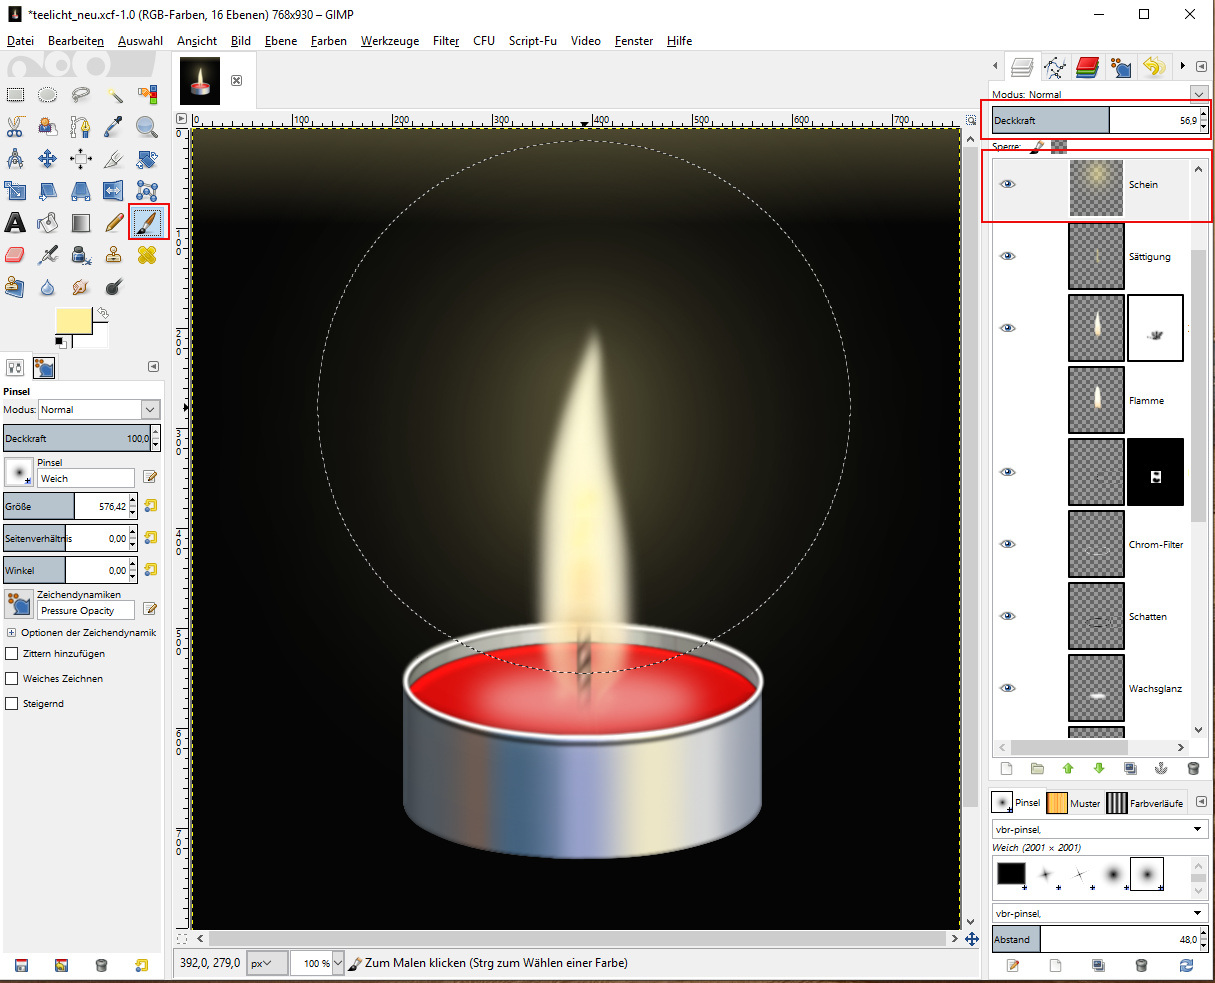
Task: Activate the Bucket Fill tool
Action: (48, 222)
